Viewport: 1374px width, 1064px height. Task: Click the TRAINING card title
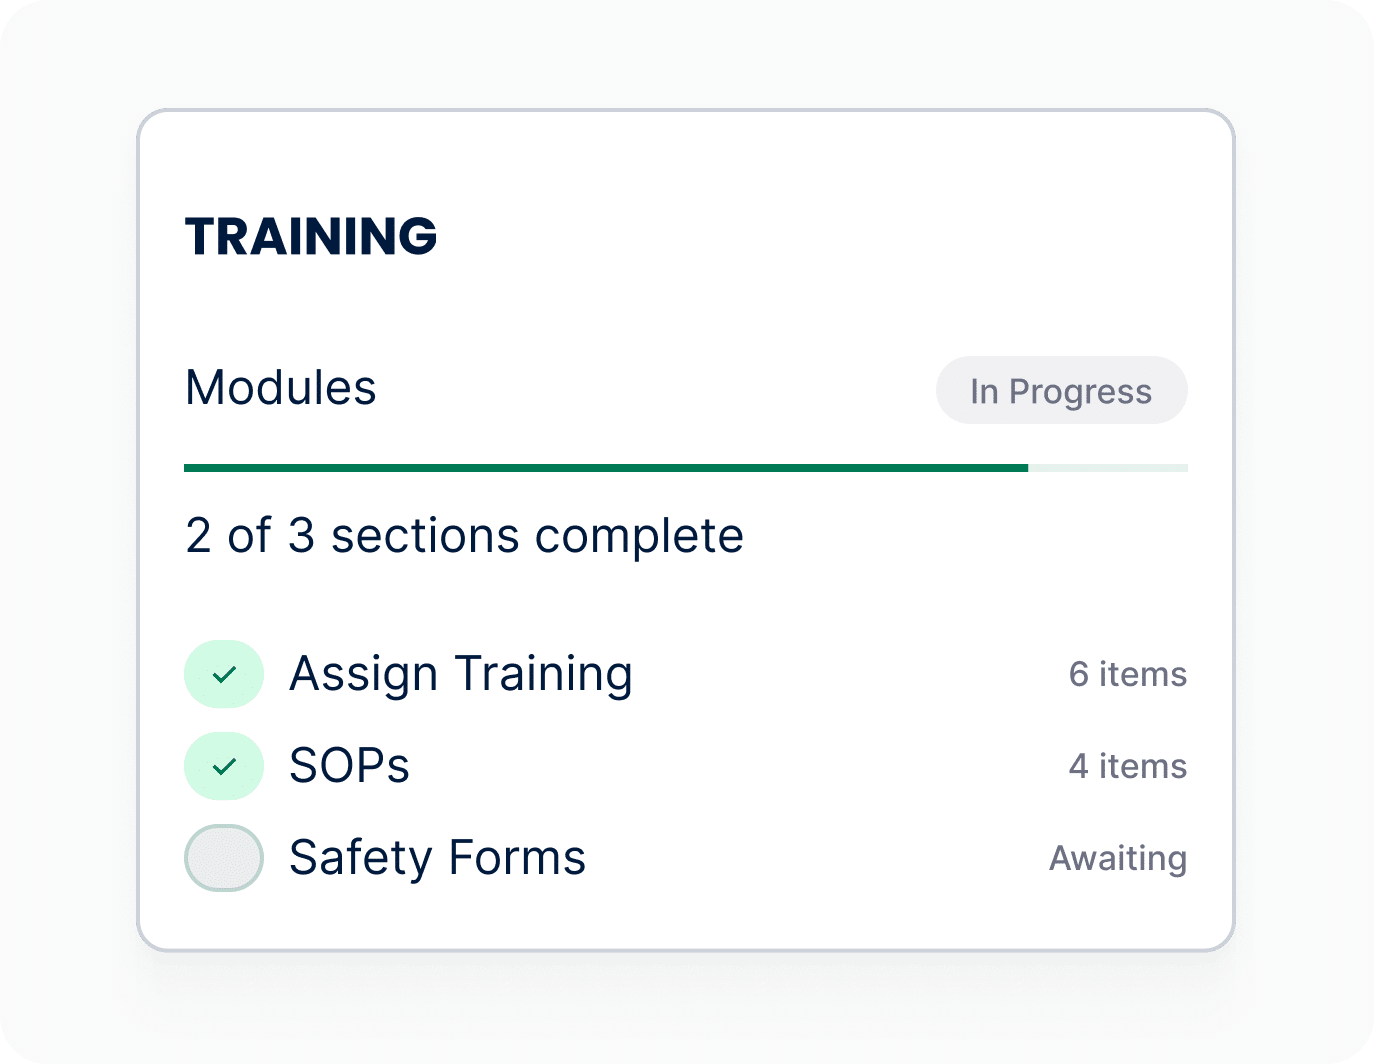[x=311, y=236]
